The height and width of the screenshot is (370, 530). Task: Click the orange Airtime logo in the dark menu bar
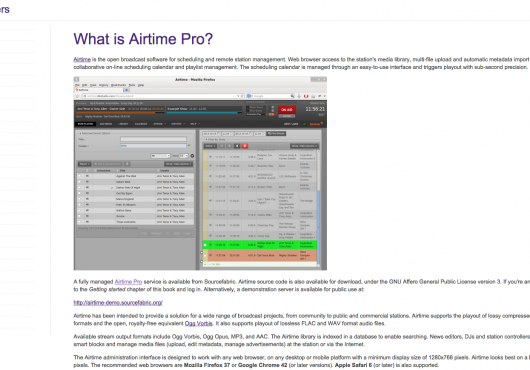tap(315, 124)
